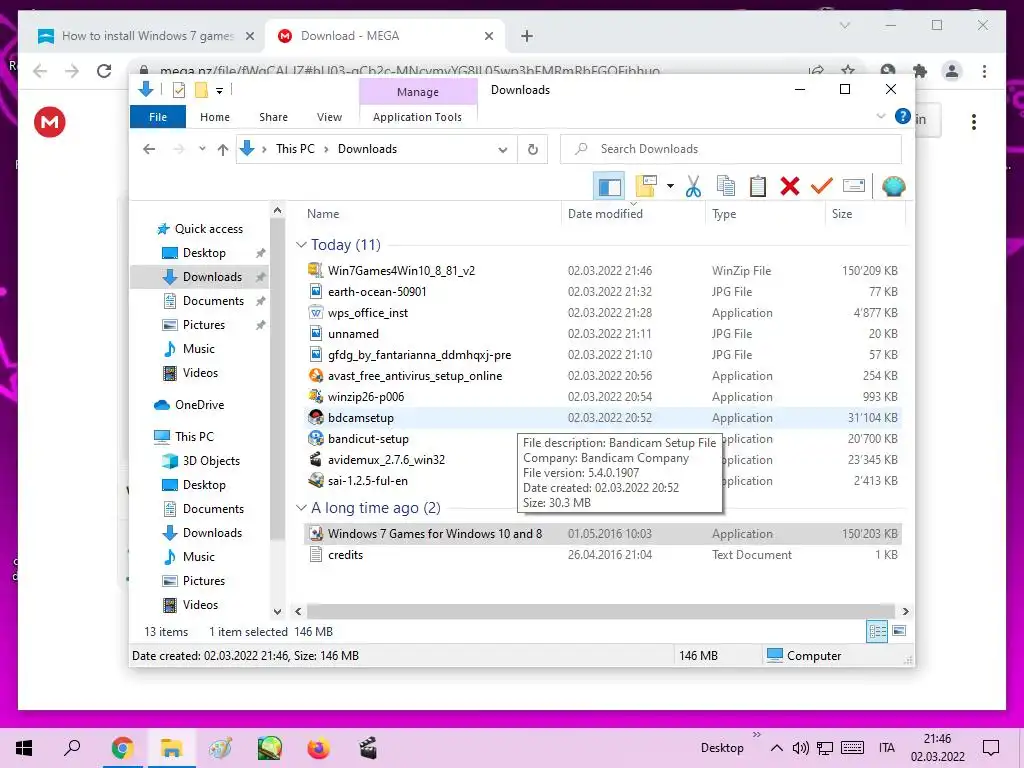Viewport: 1024px width, 768px height.
Task: Collapse the Today (11) group
Action: [301, 245]
